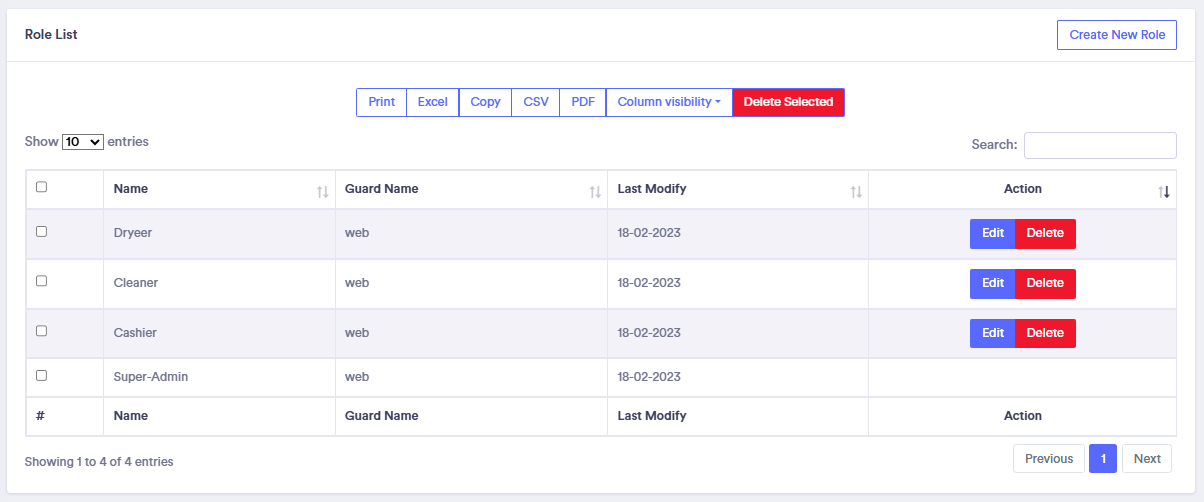Export roles as CSV
This screenshot has width=1204, height=502.
[536, 102]
